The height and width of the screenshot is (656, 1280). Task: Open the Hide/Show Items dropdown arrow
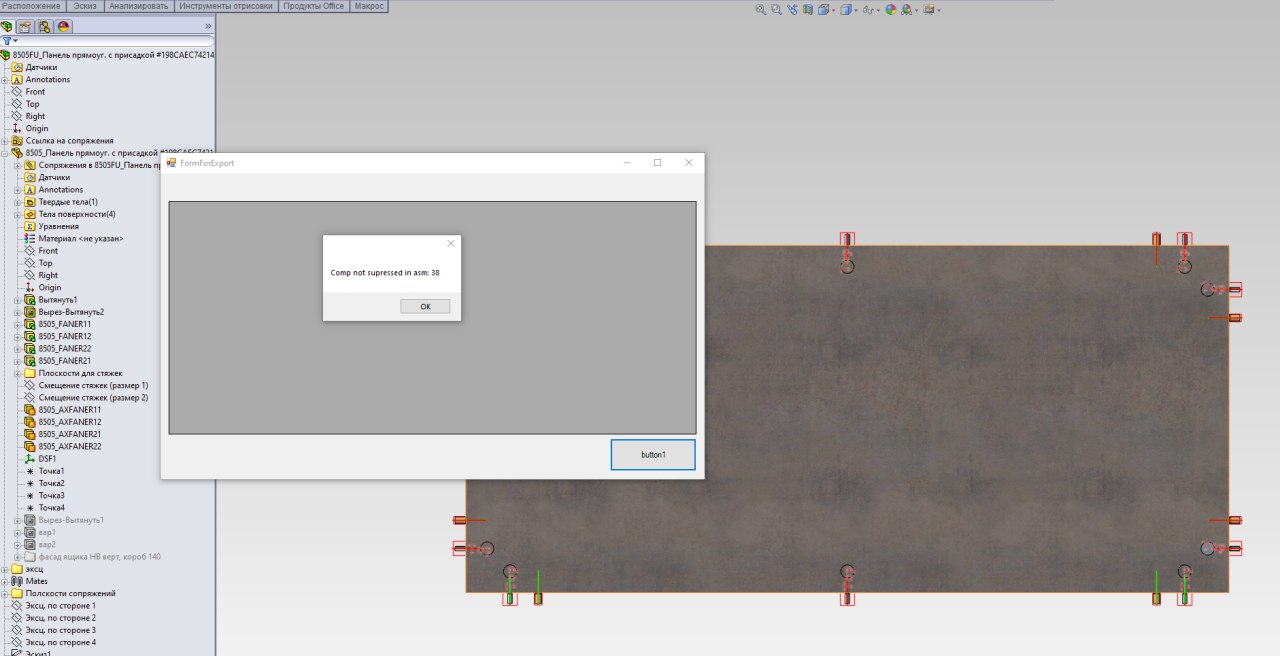point(878,10)
